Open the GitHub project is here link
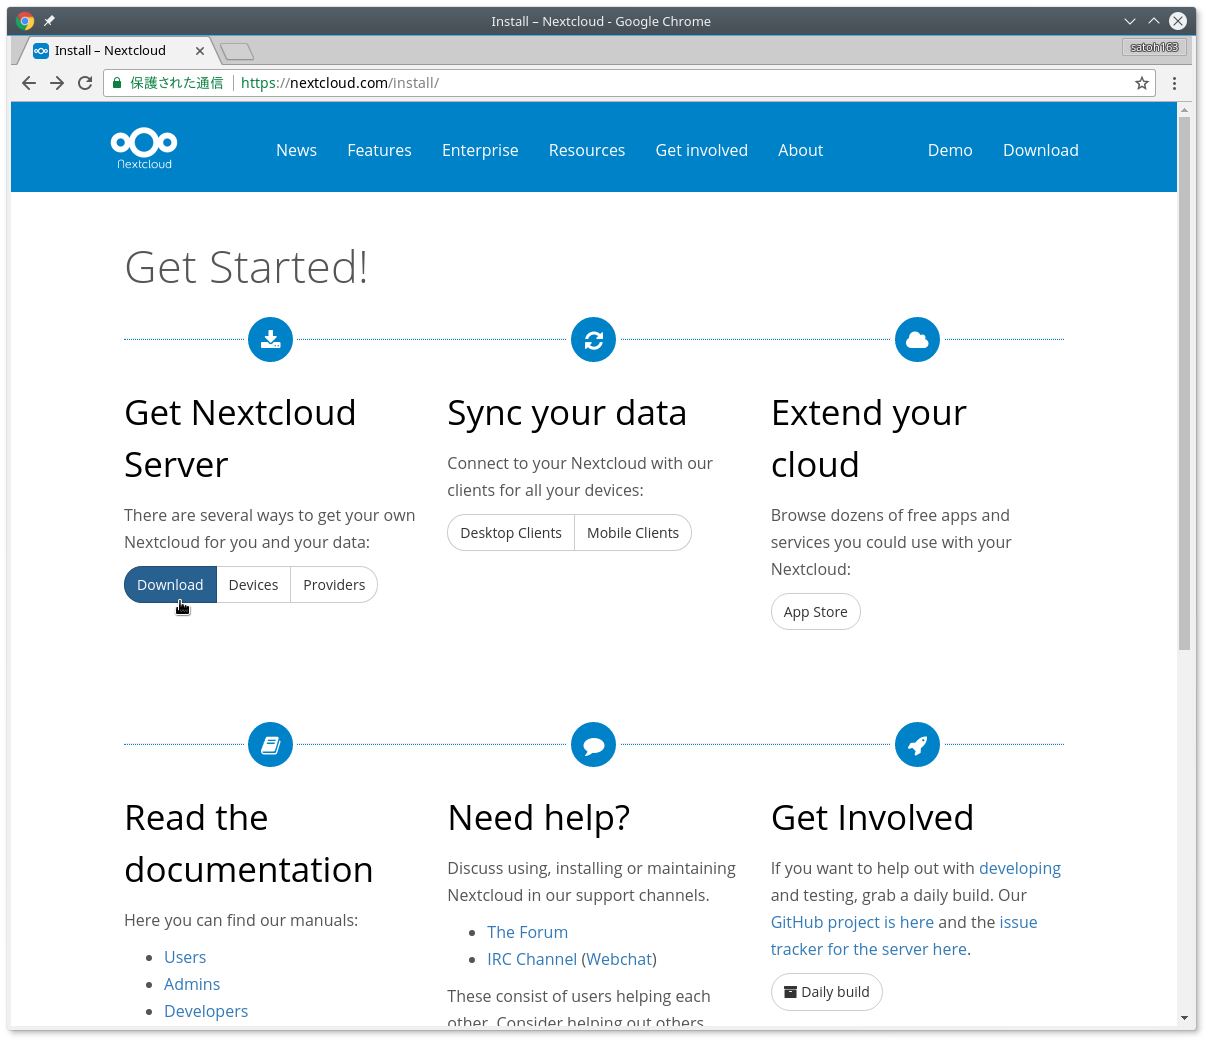Screen dimensions: 1209x1043 [x=852, y=922]
